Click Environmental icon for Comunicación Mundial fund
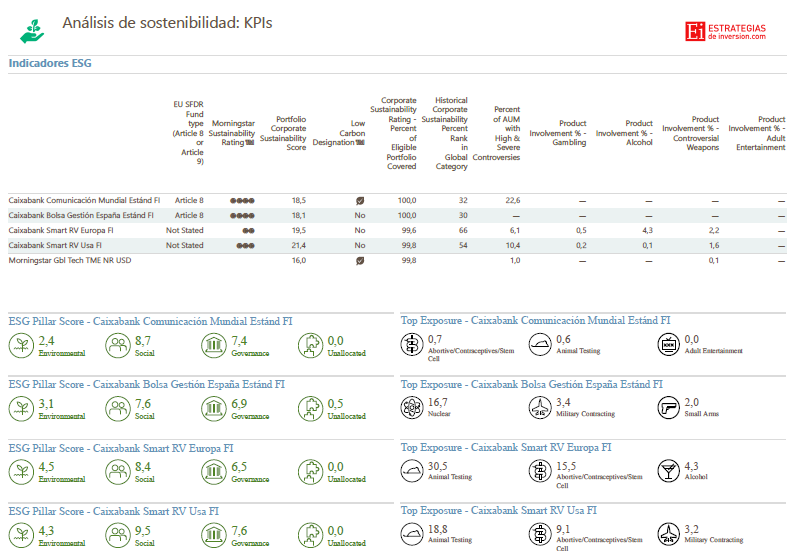 coord(21,345)
